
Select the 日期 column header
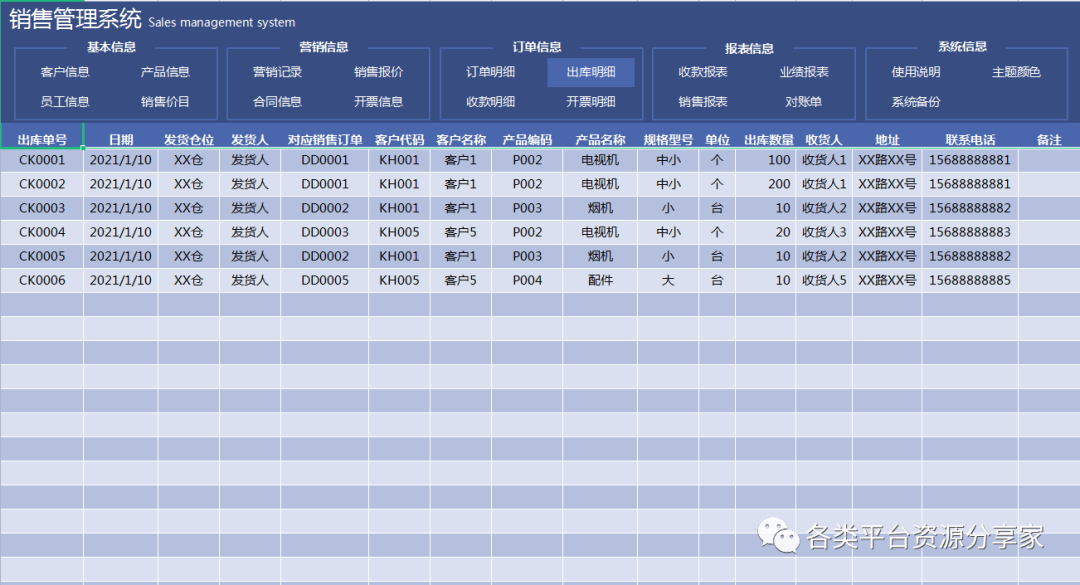121,140
